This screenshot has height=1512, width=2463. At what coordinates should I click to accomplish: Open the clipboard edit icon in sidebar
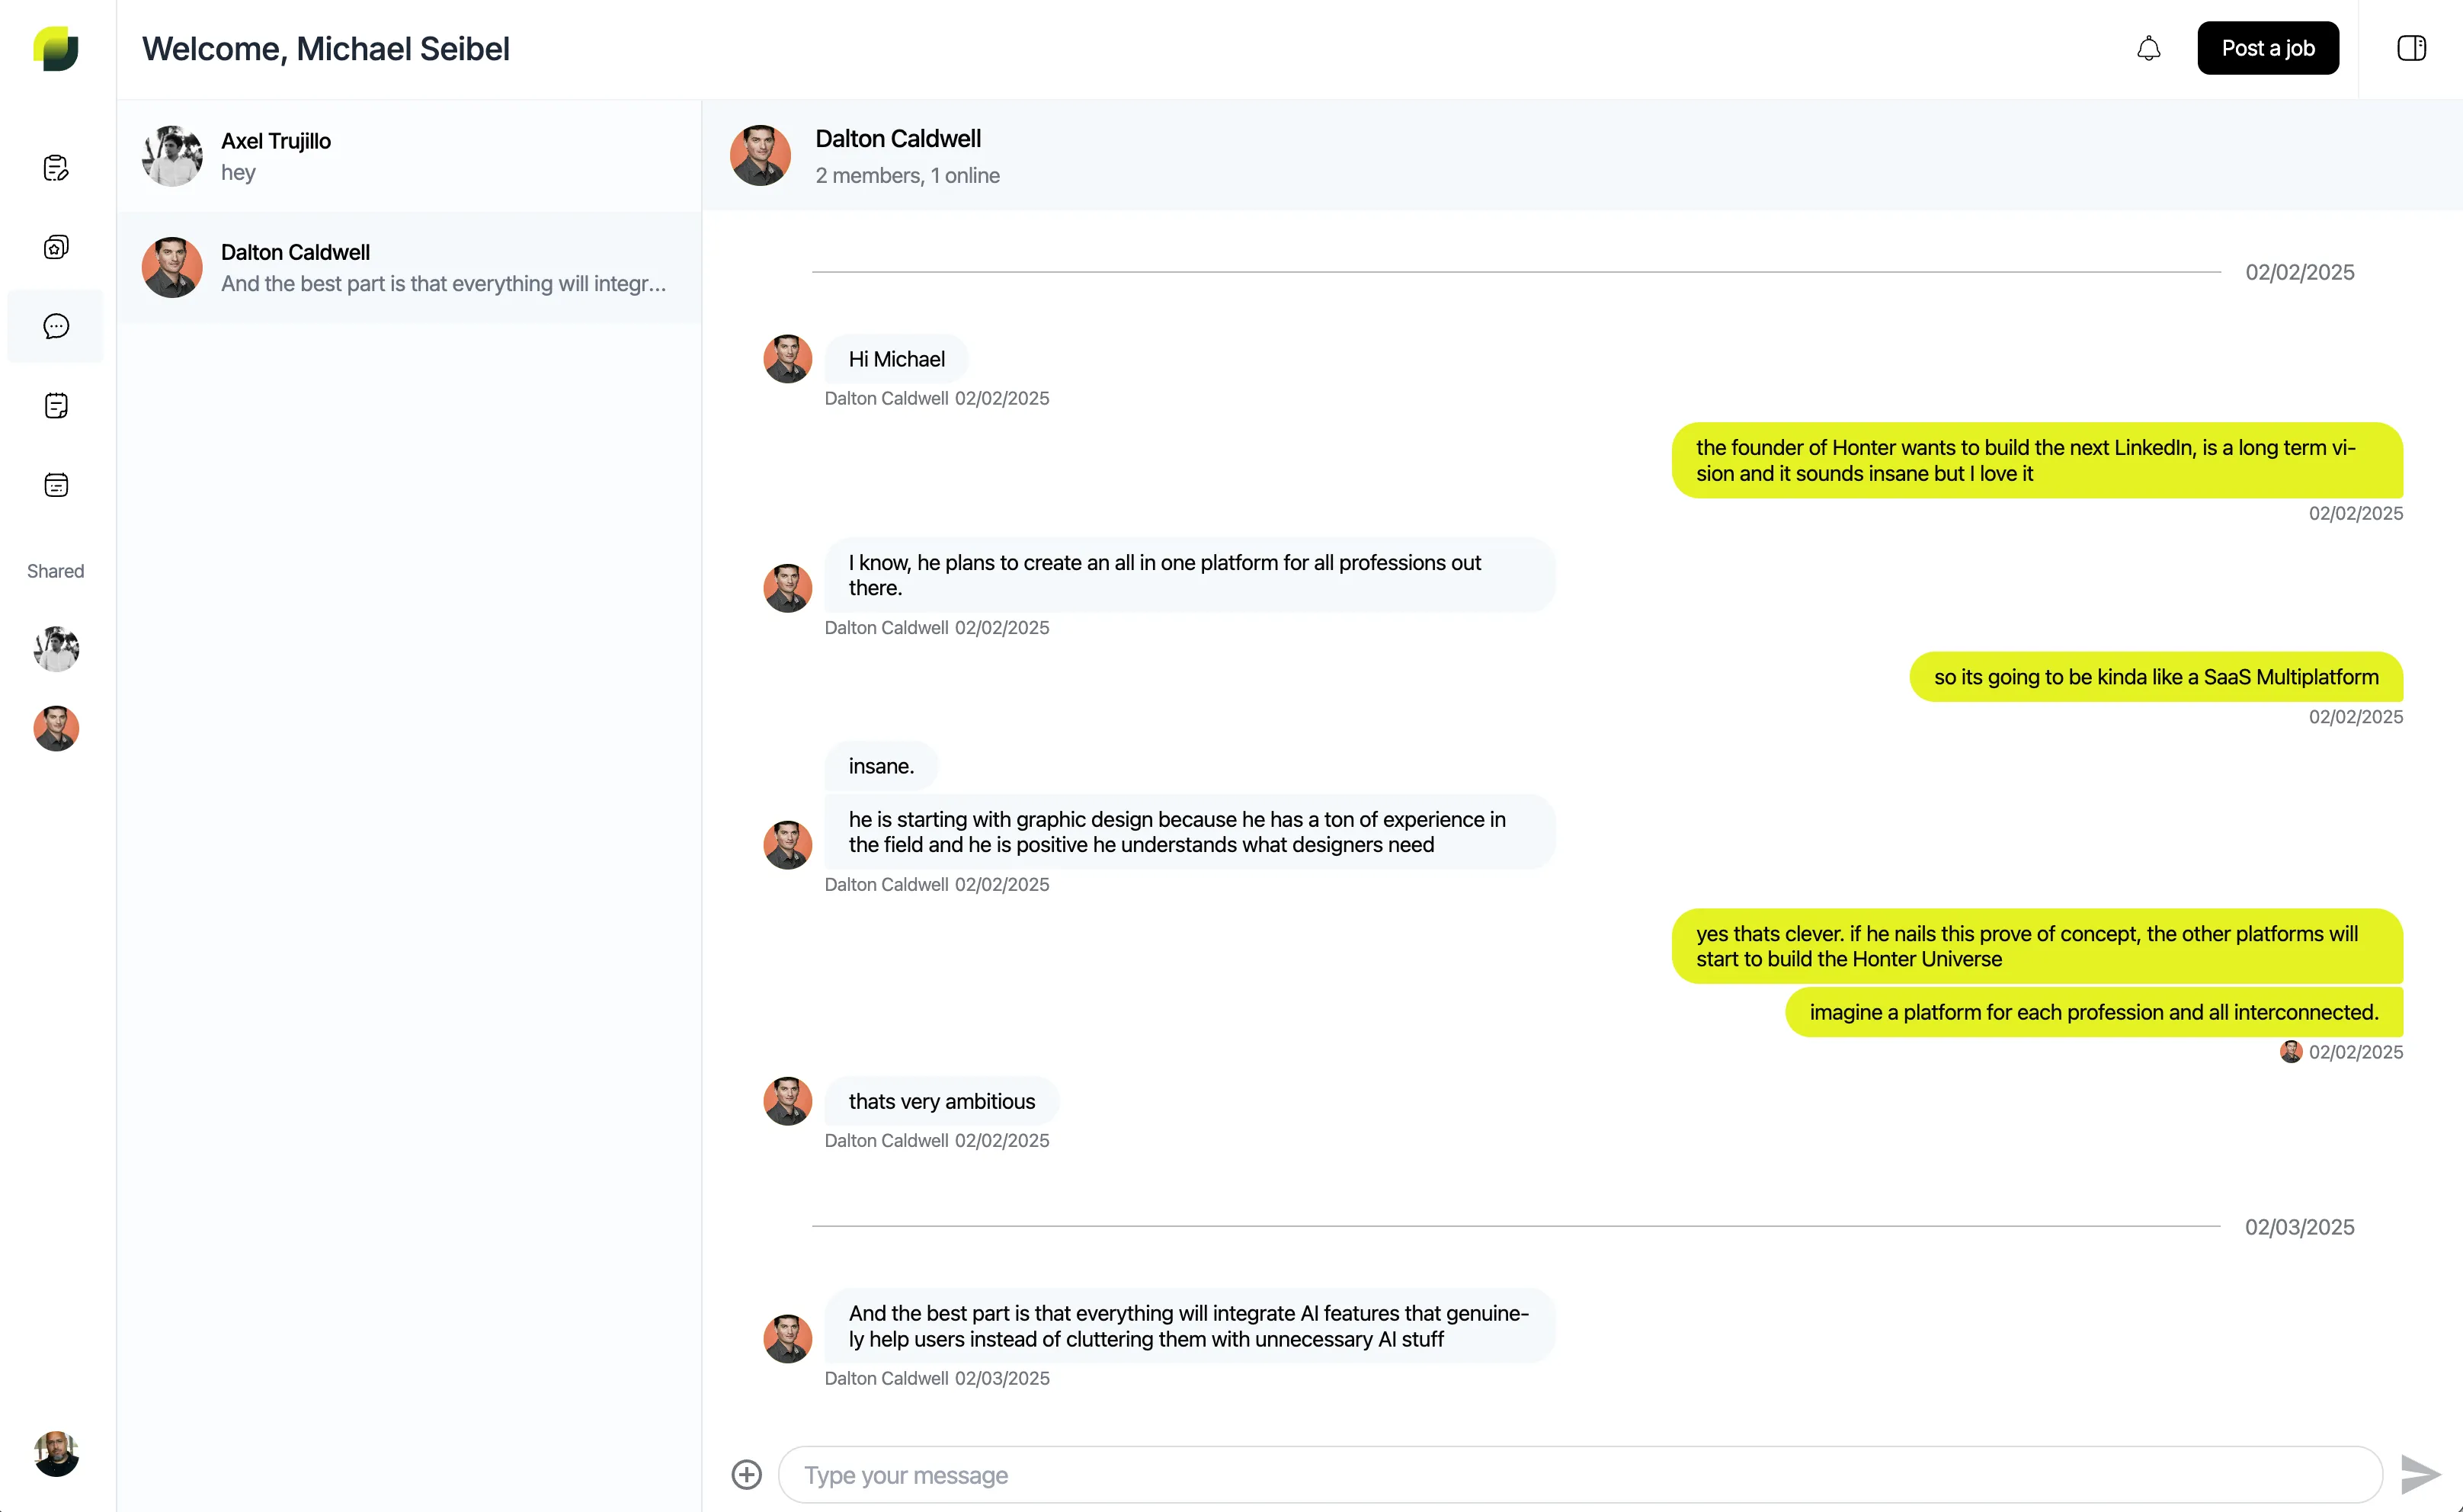pyautogui.click(x=55, y=167)
